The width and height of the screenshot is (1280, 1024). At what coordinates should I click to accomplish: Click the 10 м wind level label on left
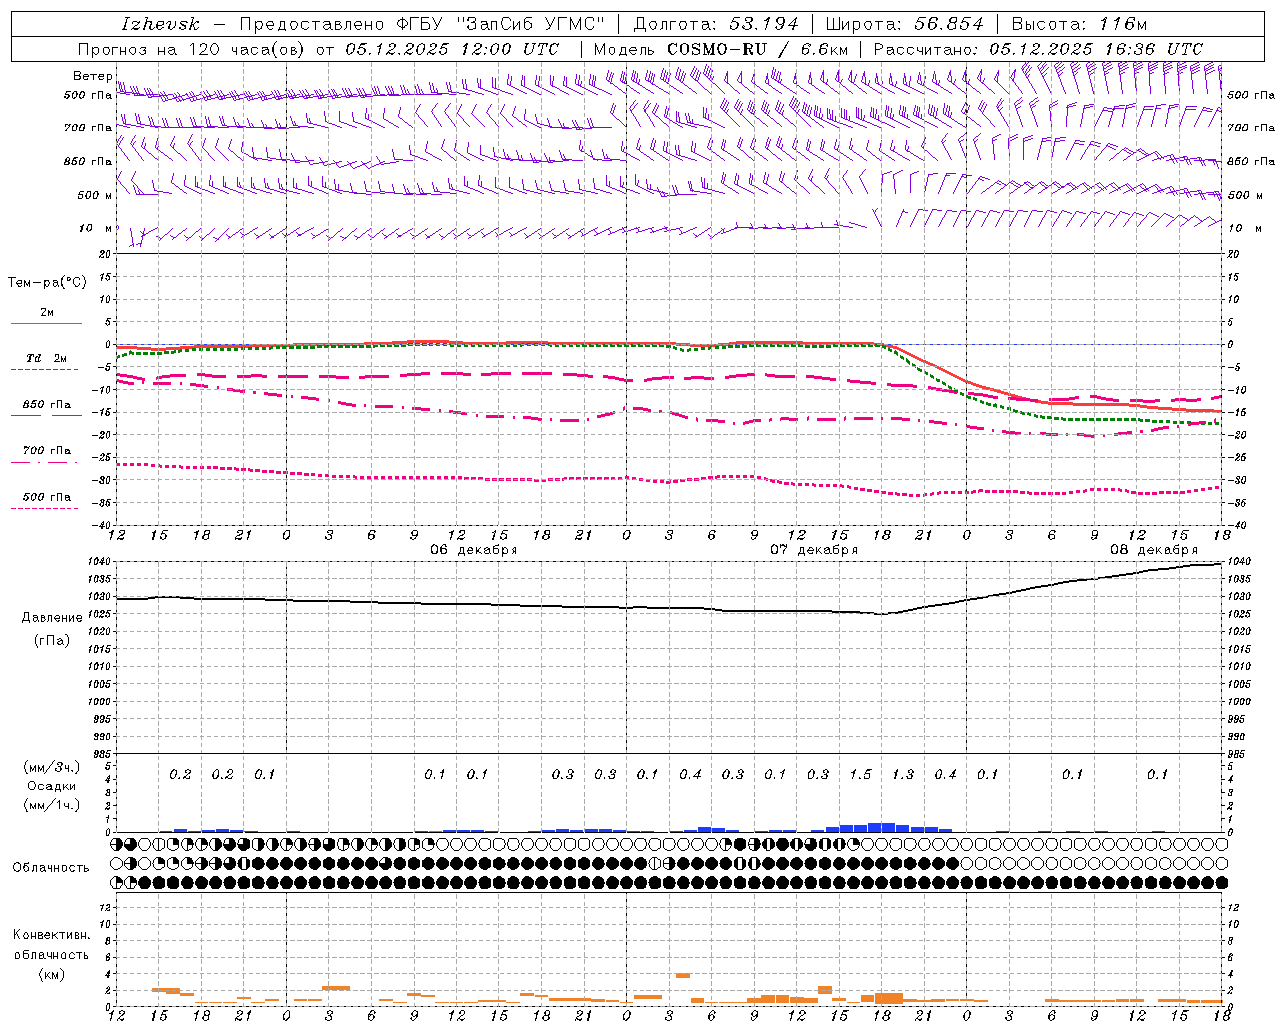[96, 229]
